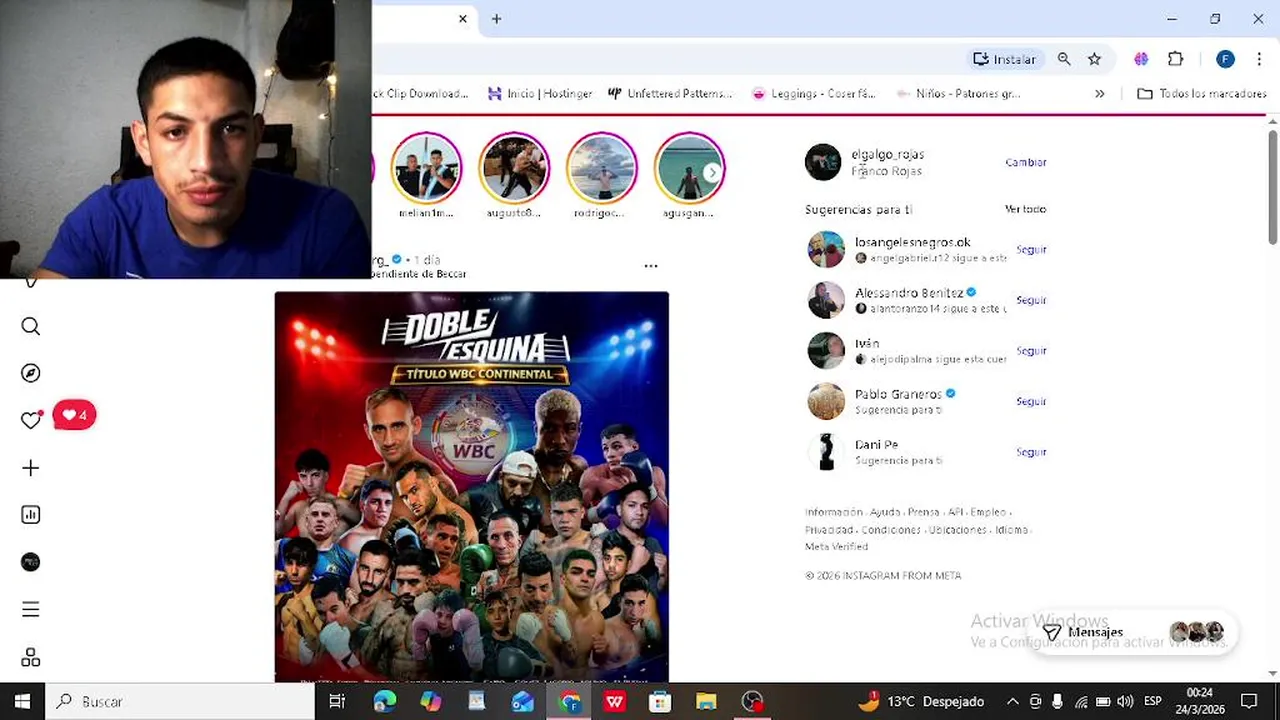Open profile avatar icon in left sidebar

31,562
